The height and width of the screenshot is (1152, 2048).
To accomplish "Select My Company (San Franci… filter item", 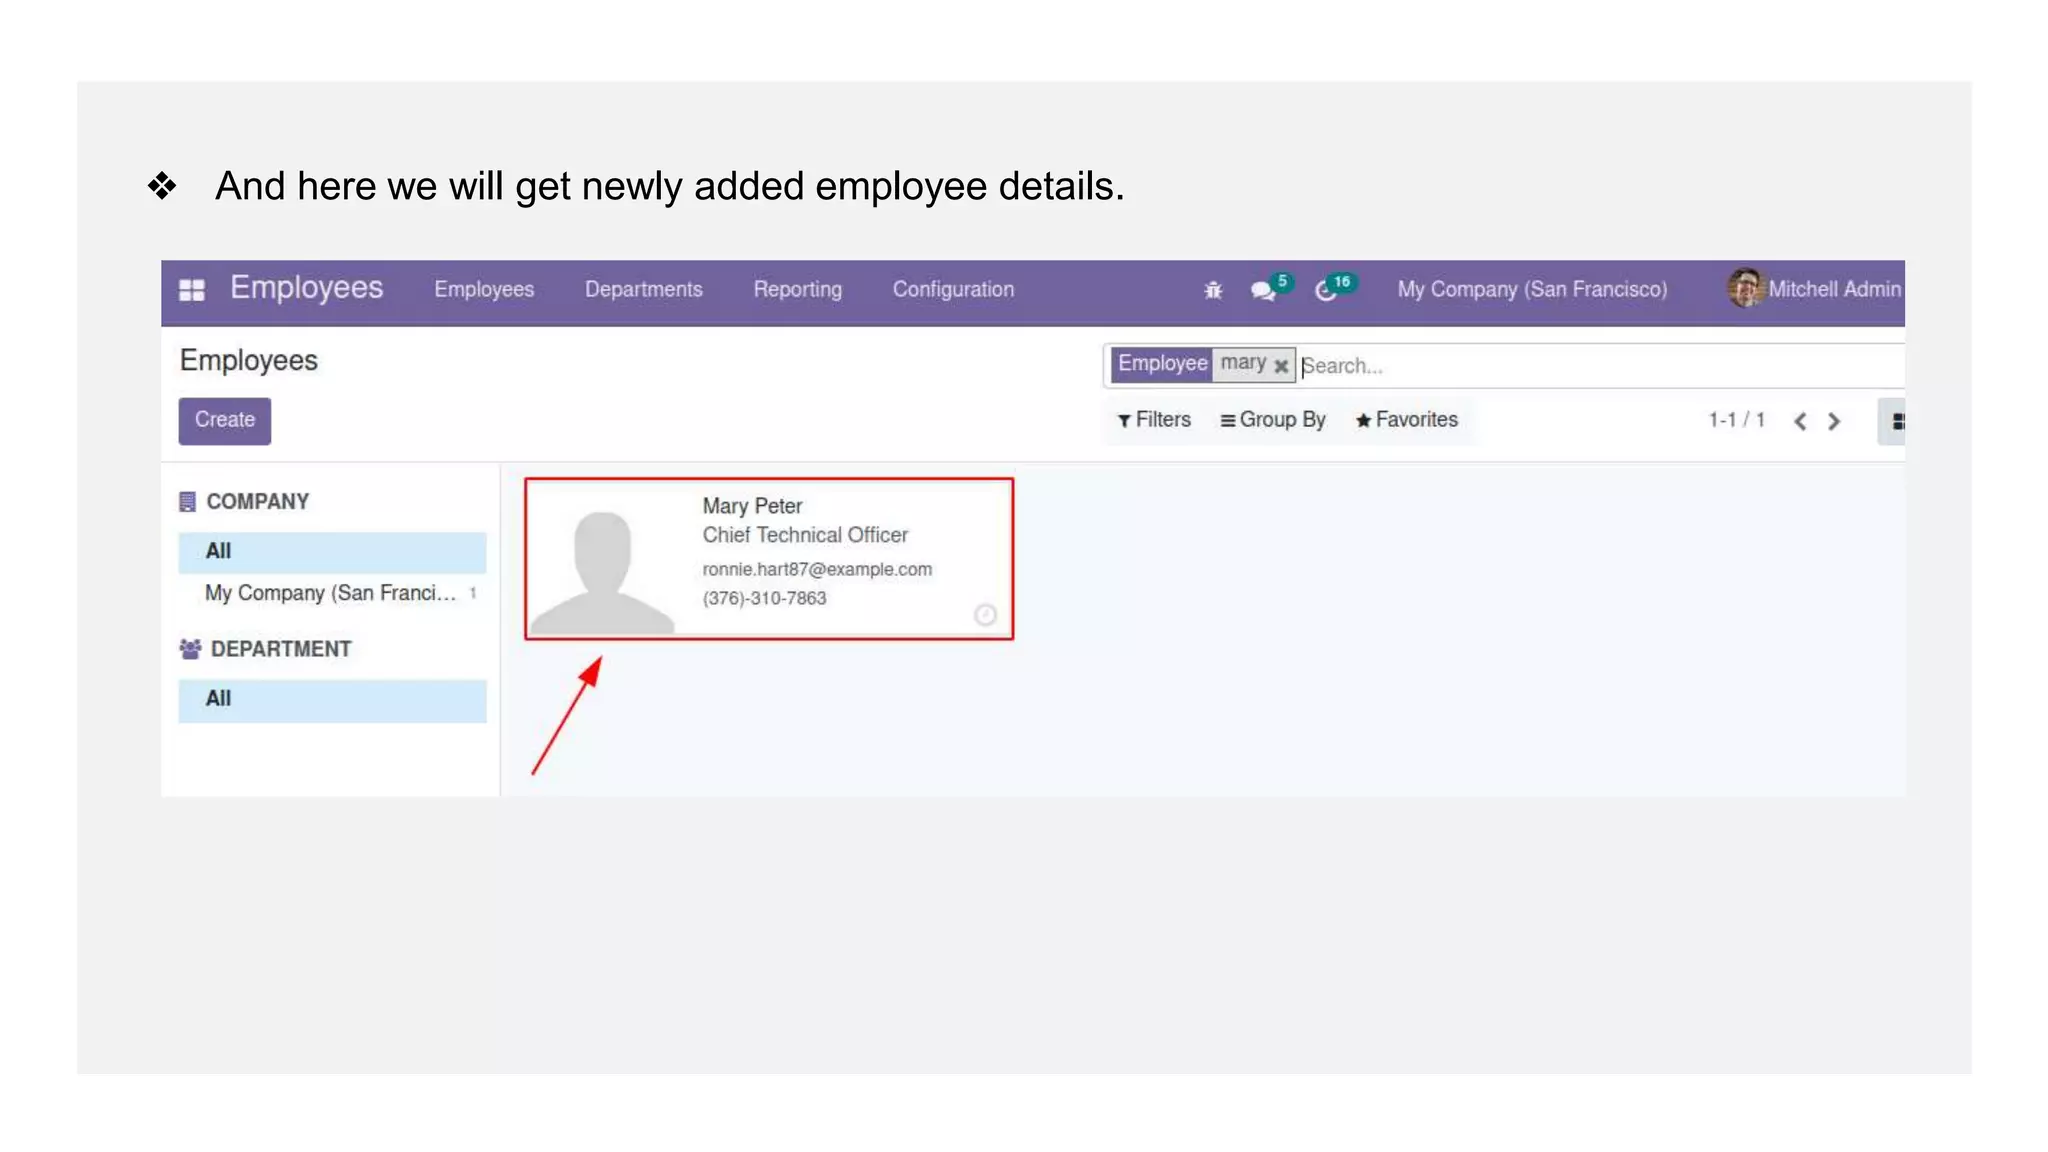I will click(330, 594).
